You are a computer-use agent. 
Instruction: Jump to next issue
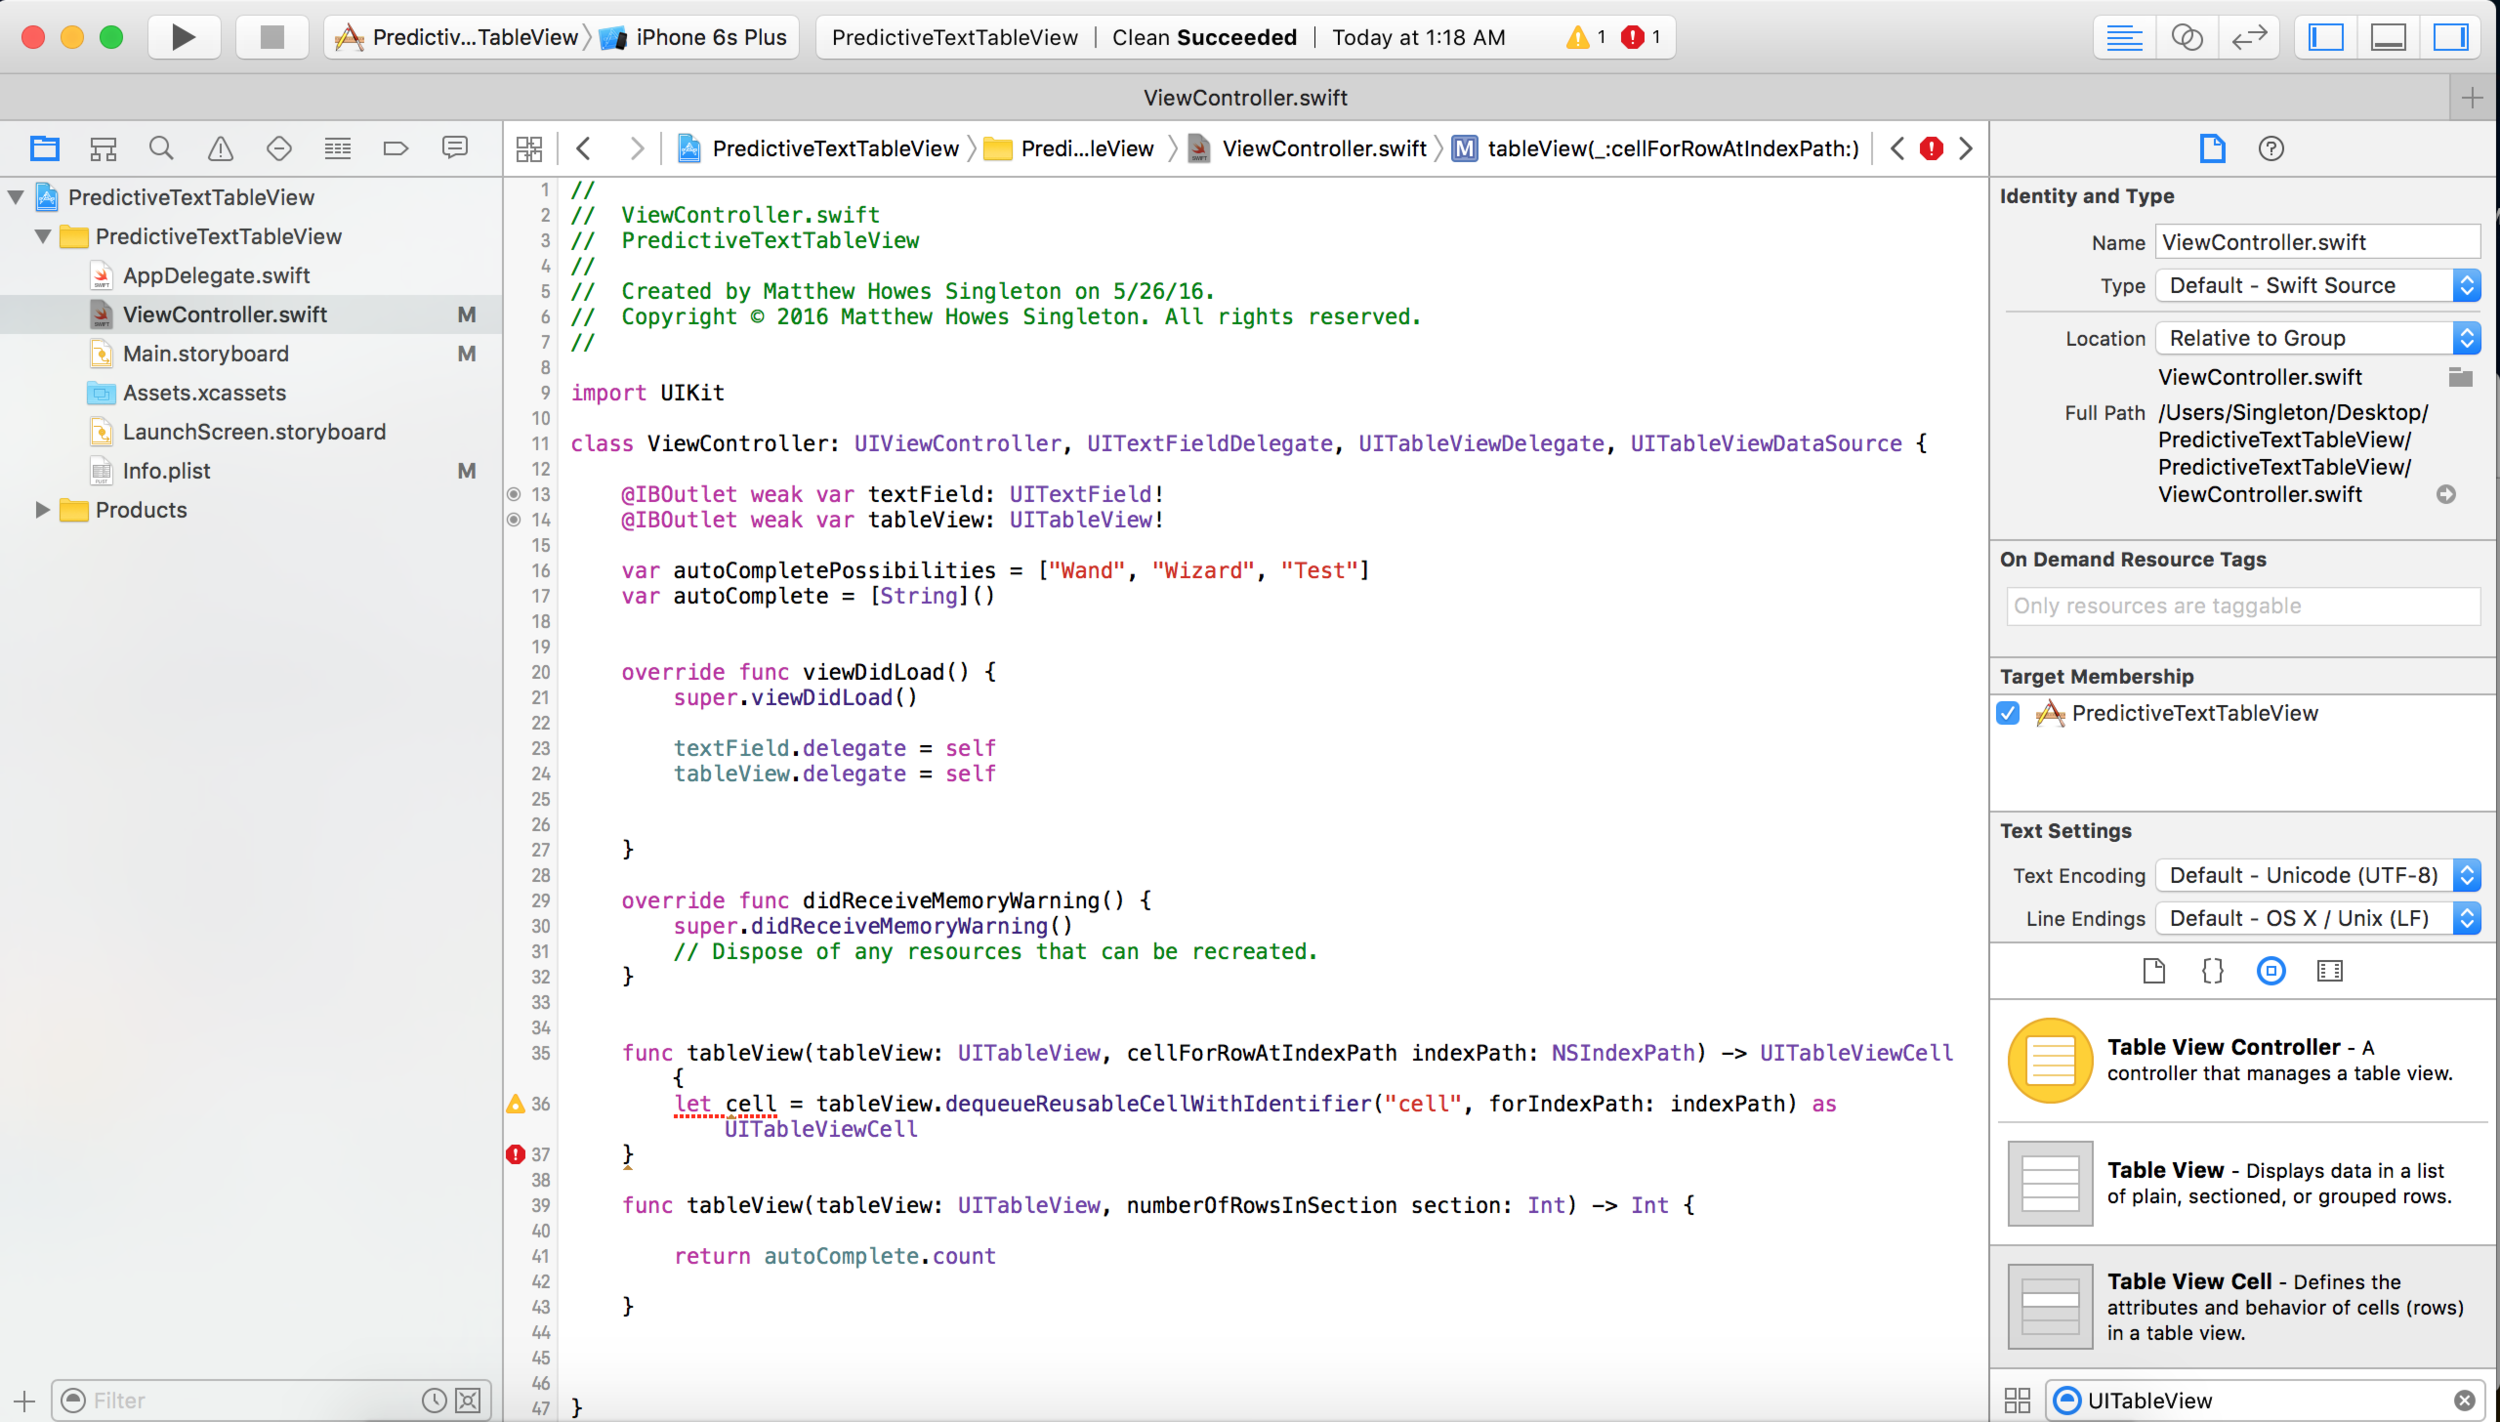1966,149
